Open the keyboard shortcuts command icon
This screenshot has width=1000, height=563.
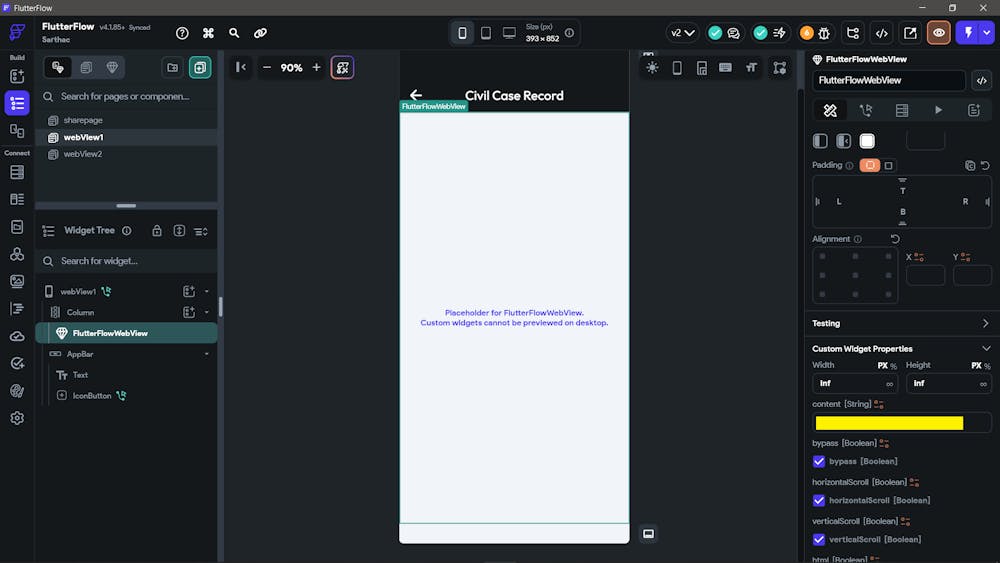coord(208,33)
